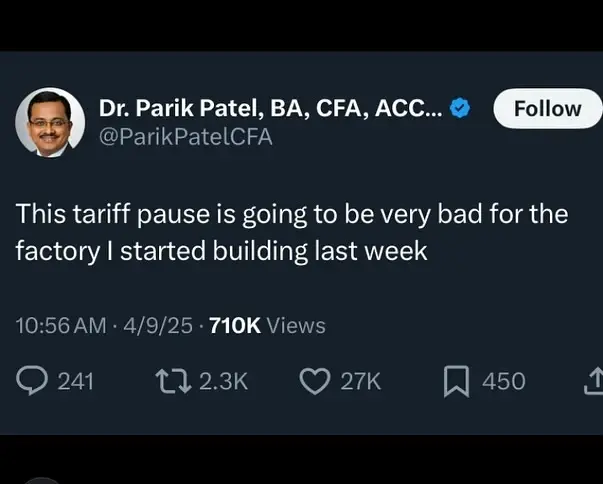Tap the share upload icon
Image resolution: width=603 pixels, height=484 pixels.
[x=594, y=381]
